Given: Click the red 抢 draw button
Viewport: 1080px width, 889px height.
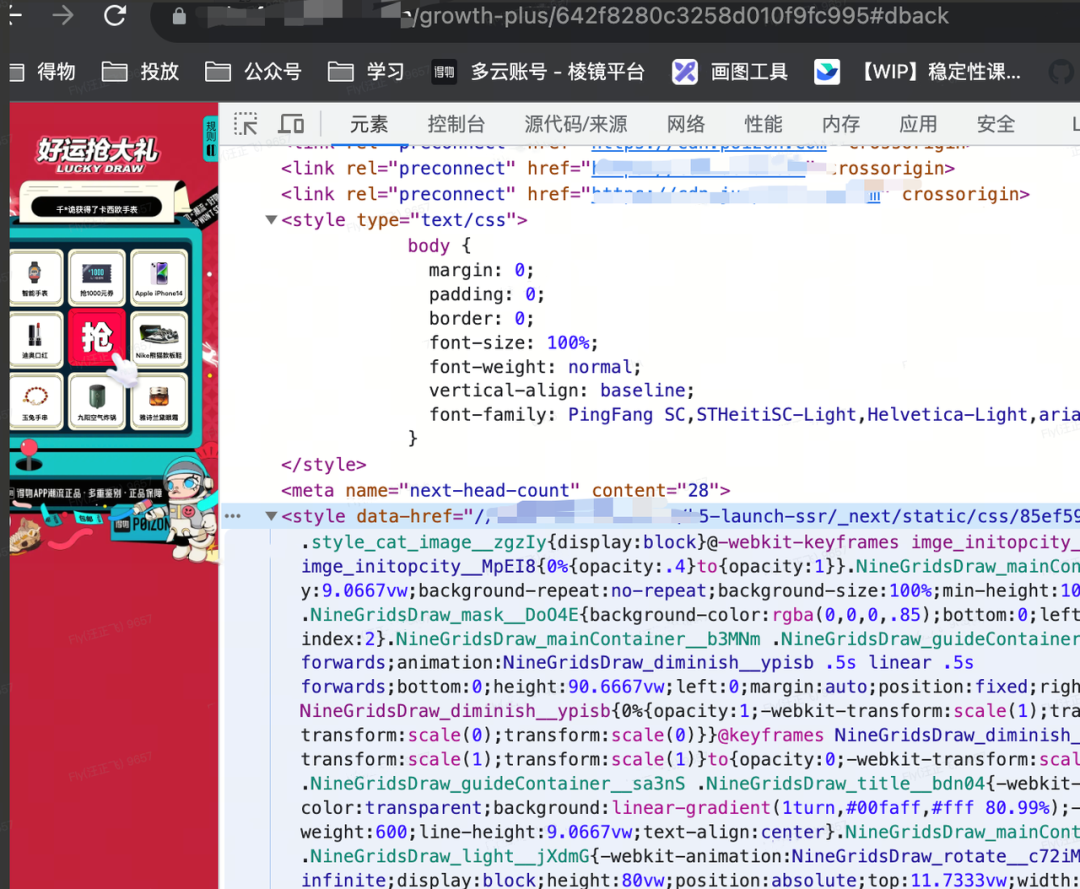Looking at the screenshot, I should point(97,339).
